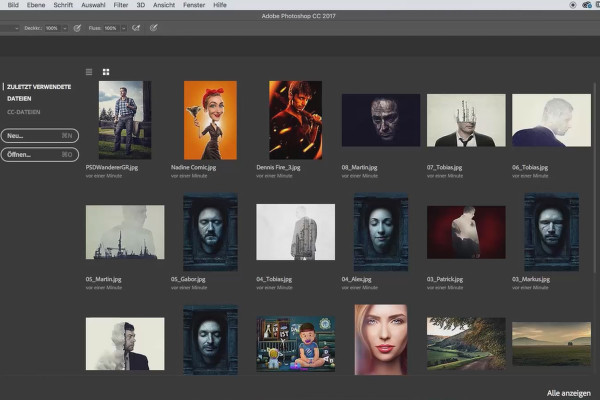Click the 08_Martin.jpg file name
Screen dimensions: 600x400
click(359, 167)
